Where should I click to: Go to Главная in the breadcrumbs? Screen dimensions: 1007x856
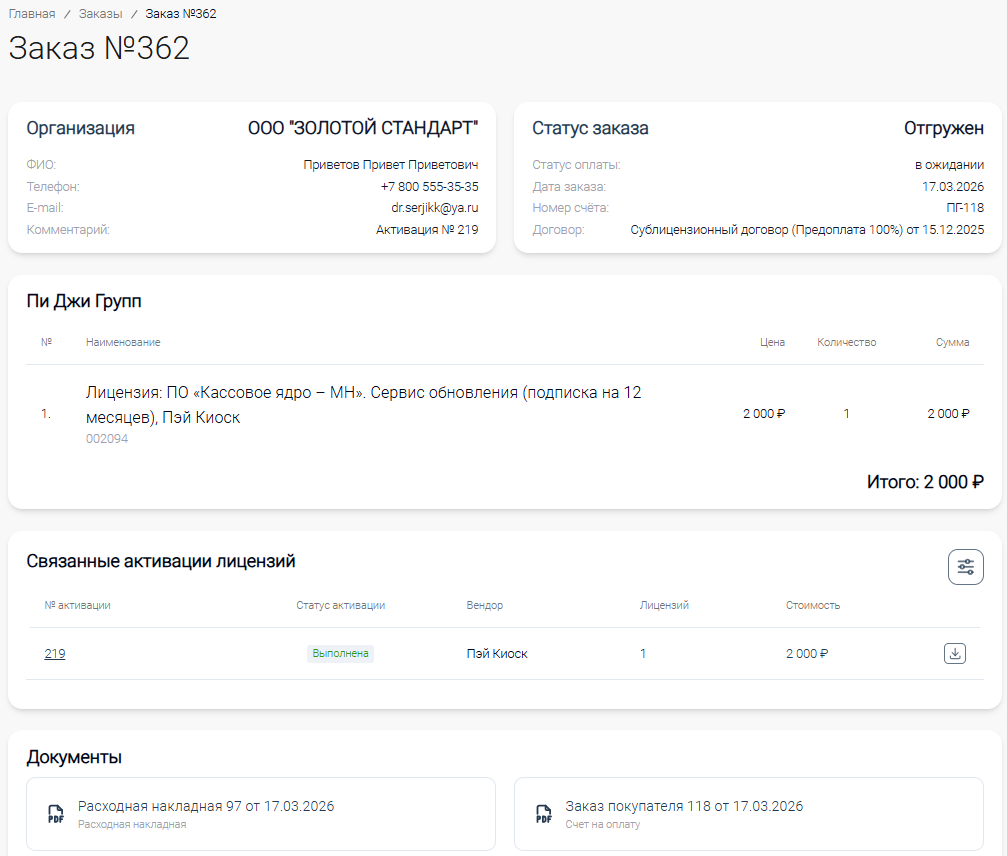pos(32,14)
